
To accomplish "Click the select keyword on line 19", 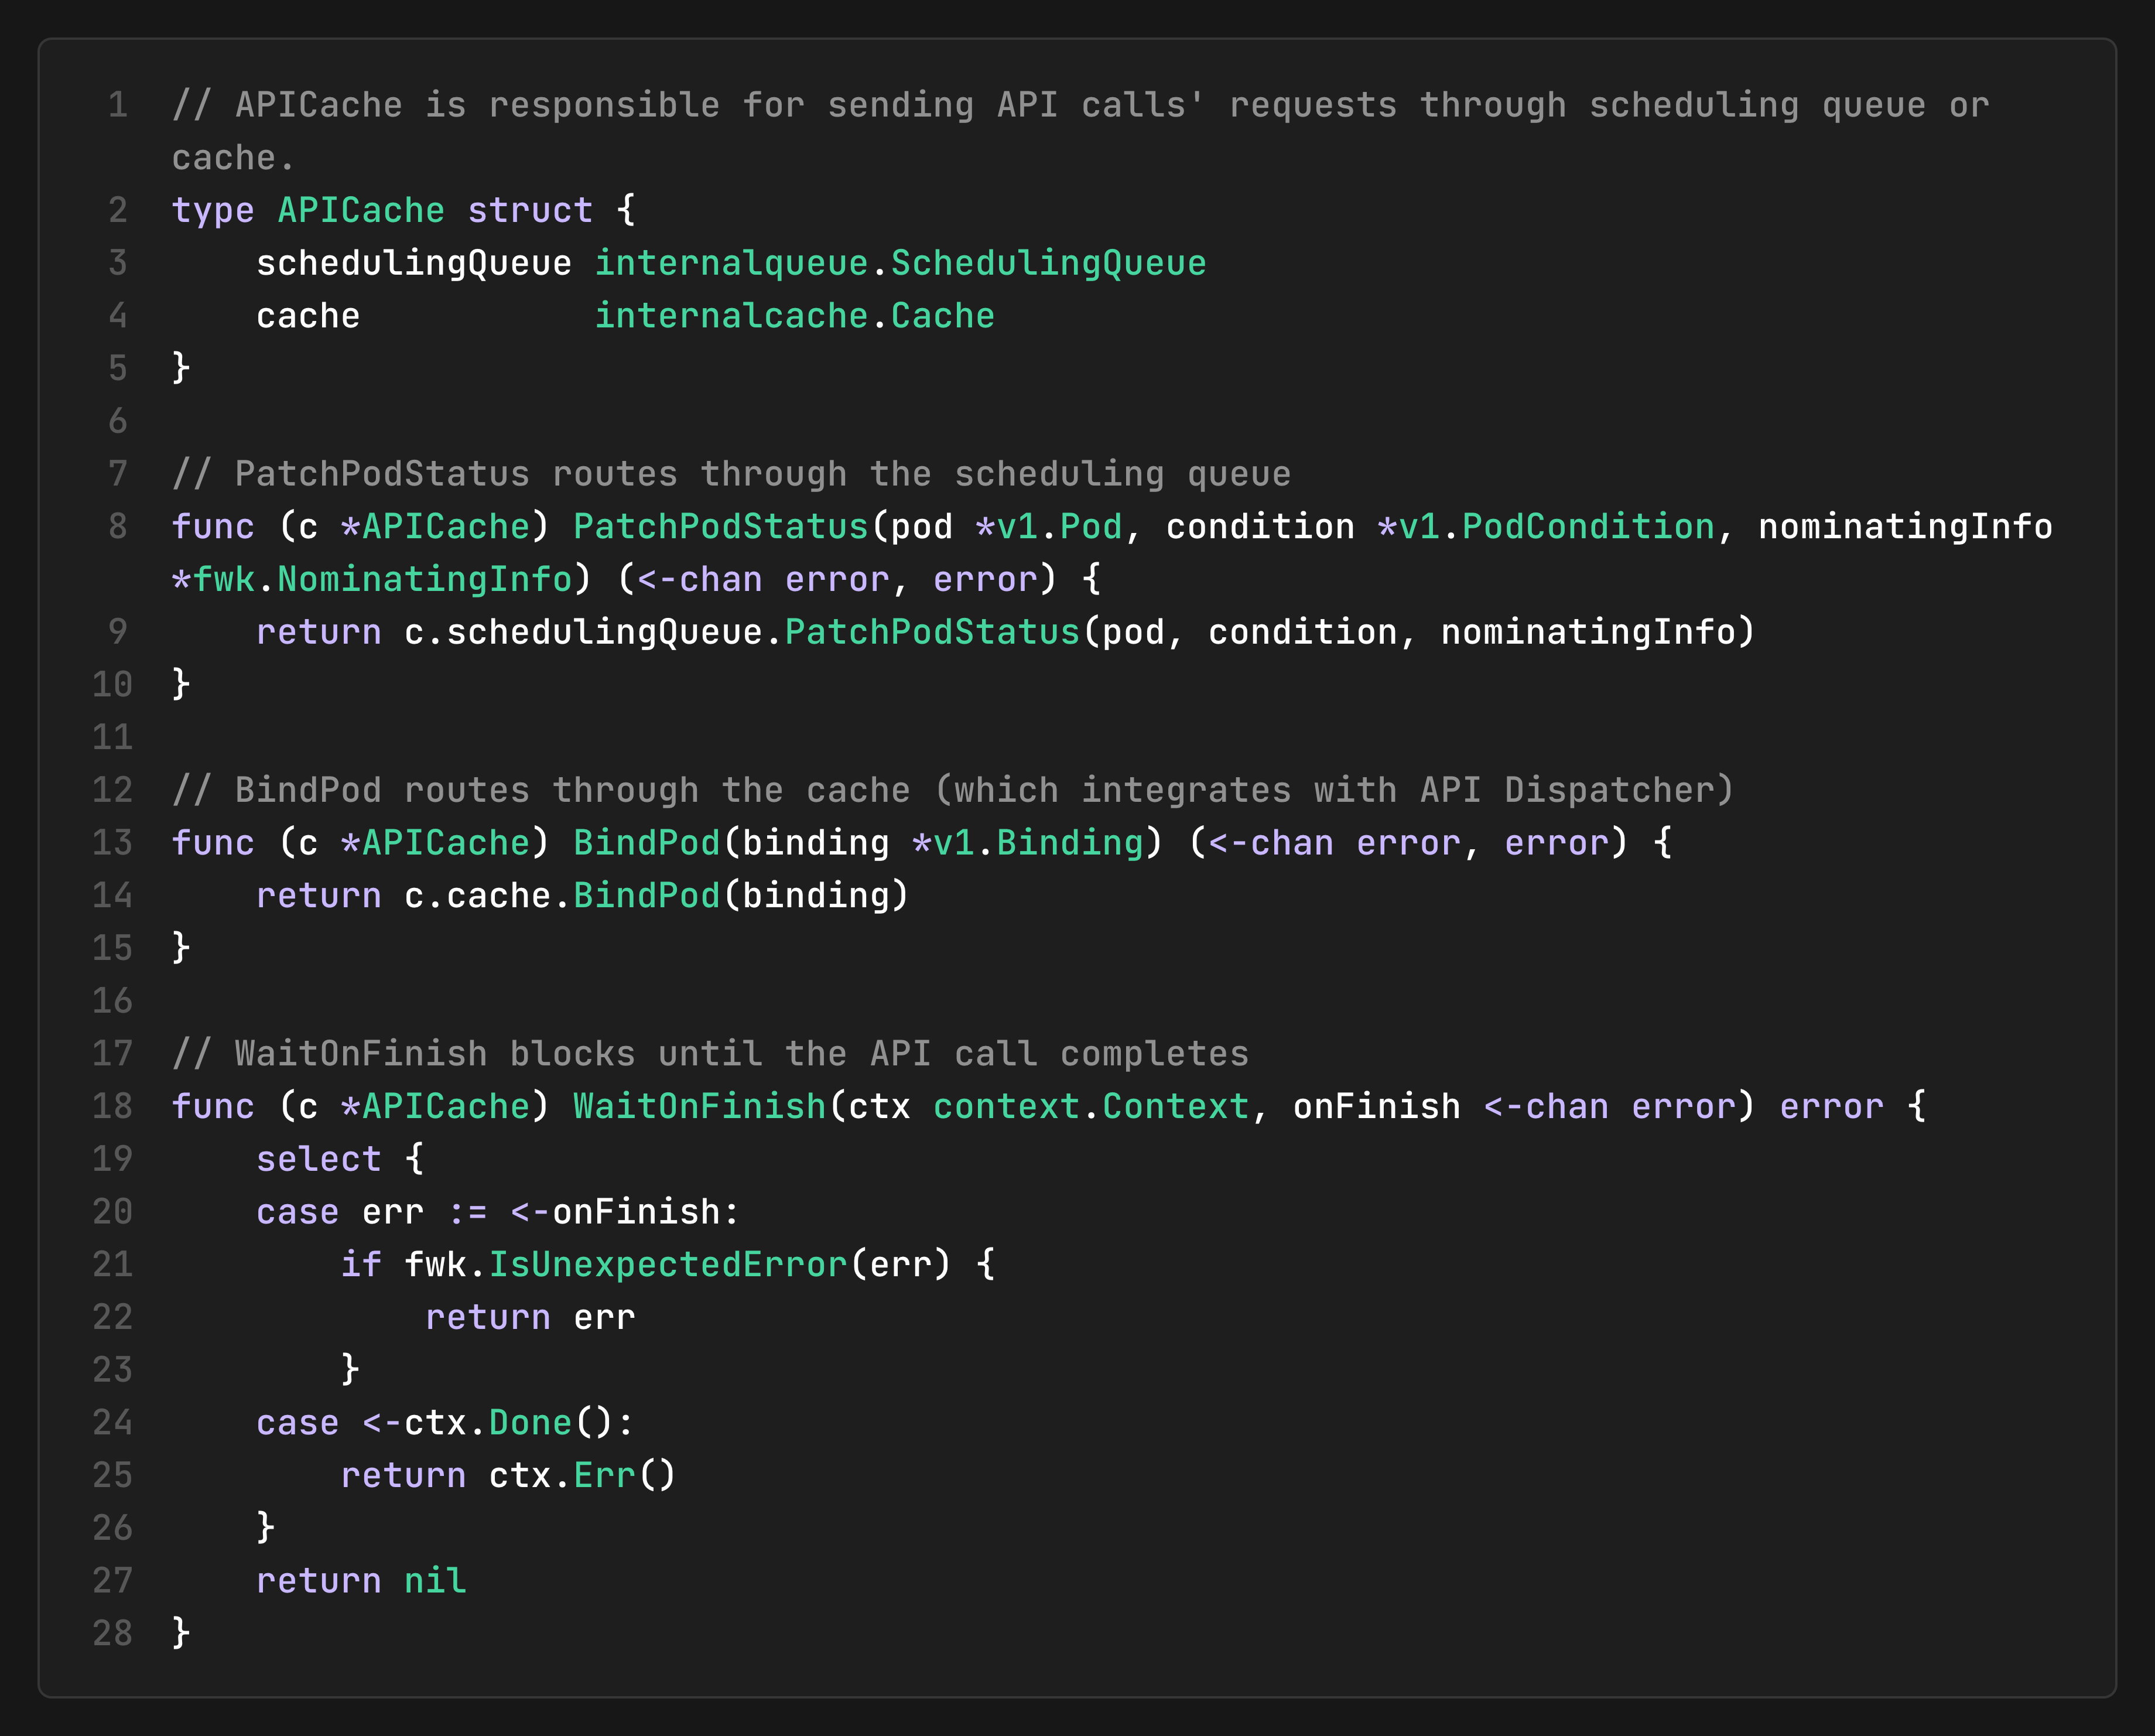I will point(318,1159).
